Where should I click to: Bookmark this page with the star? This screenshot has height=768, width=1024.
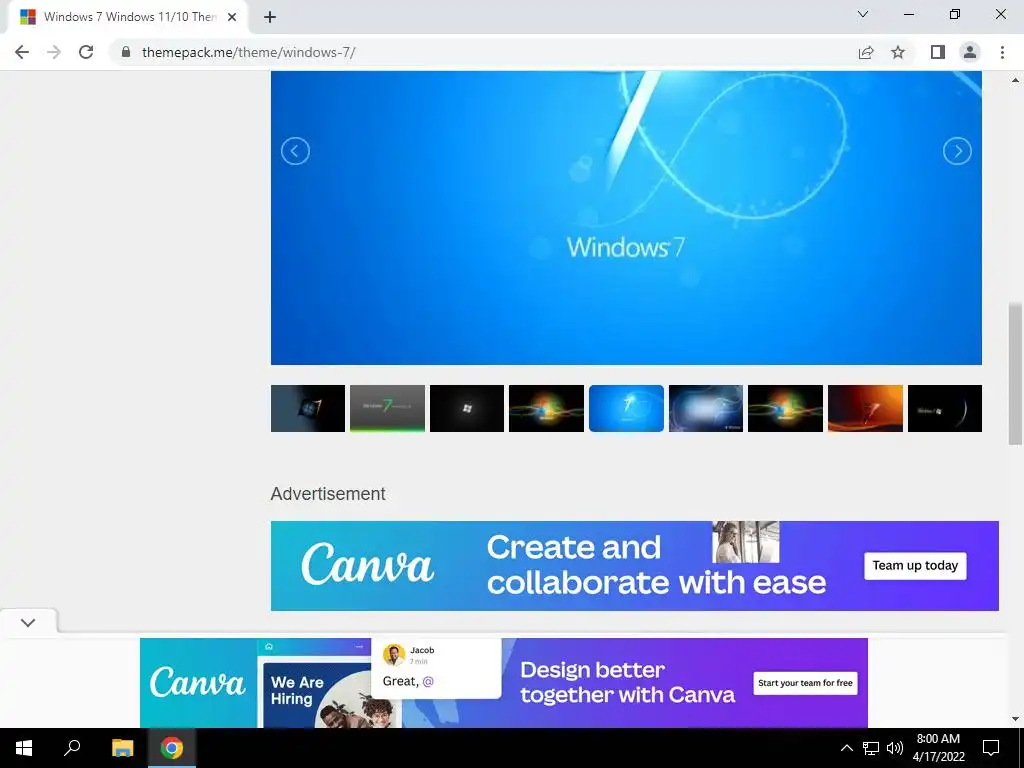(898, 52)
